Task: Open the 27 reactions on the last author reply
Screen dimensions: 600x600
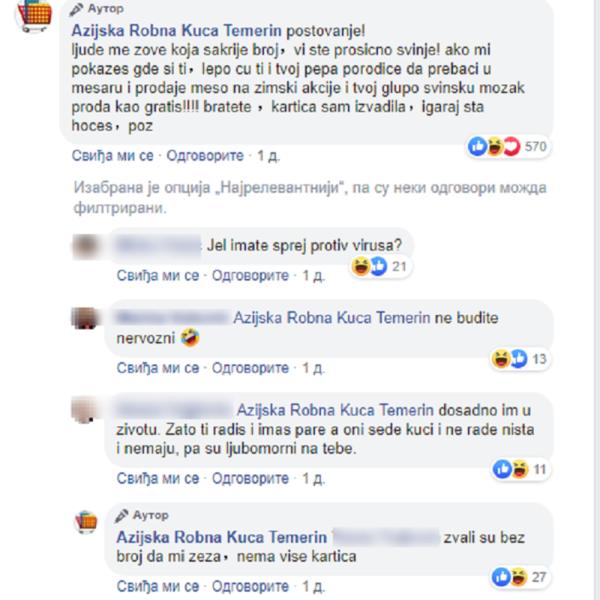Action: pyautogui.click(x=520, y=577)
